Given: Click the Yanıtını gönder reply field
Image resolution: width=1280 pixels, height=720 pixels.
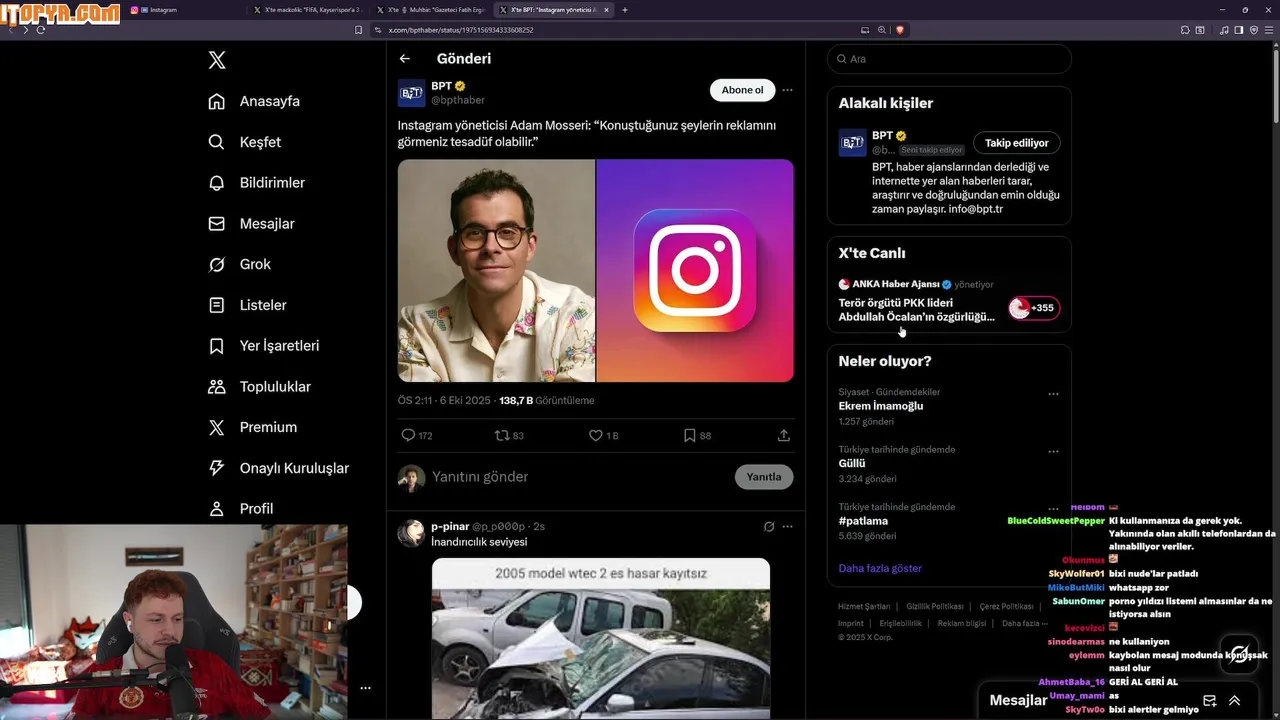Looking at the screenshot, I should 580,477.
